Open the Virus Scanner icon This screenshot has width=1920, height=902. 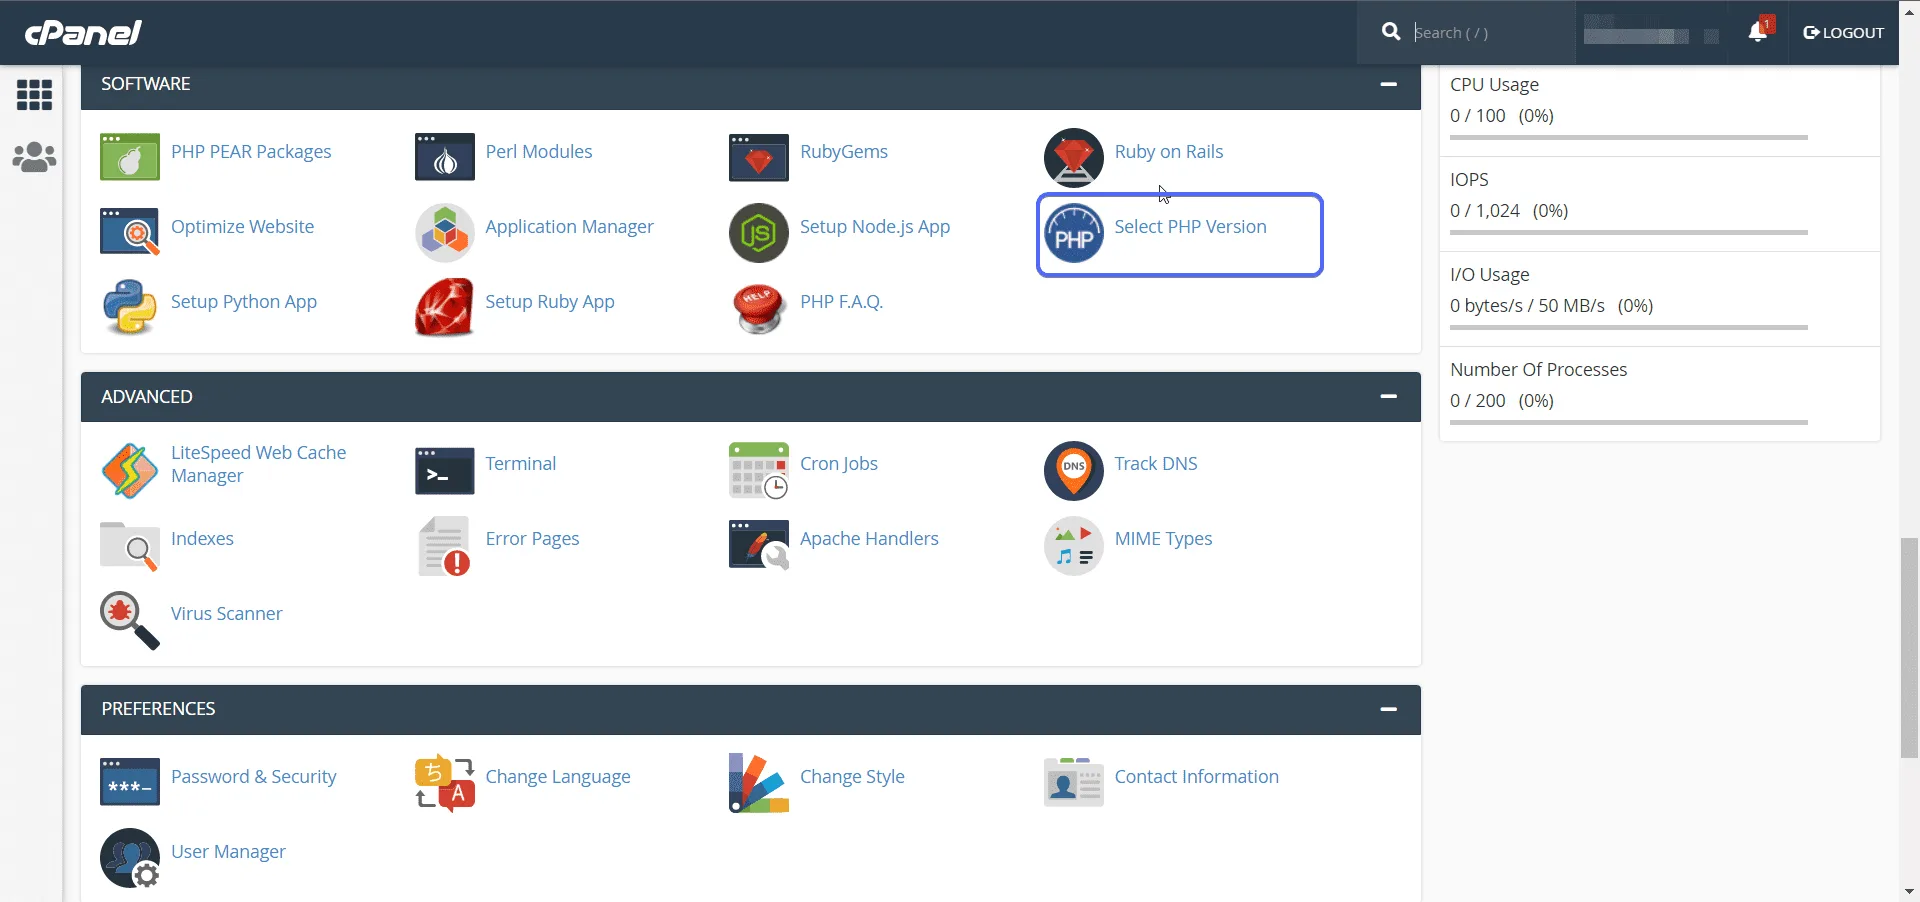130,620
